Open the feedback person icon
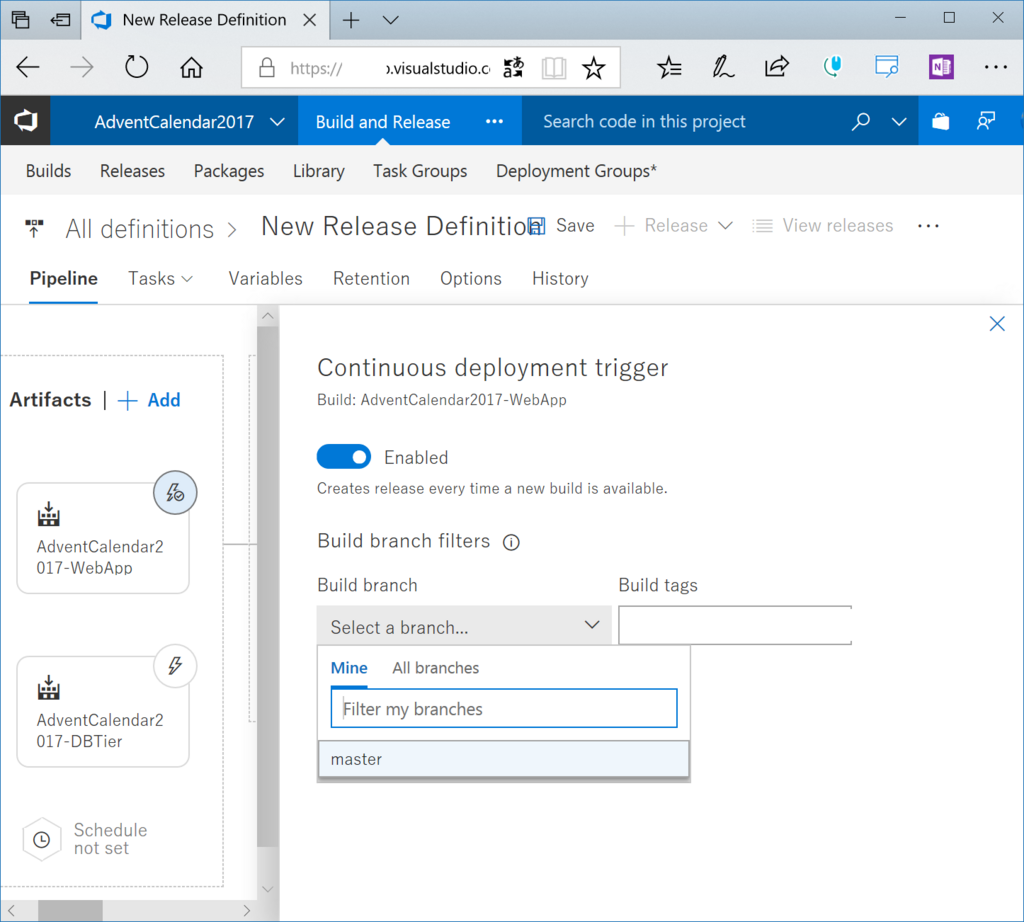Viewport: 1024px width, 922px height. (x=985, y=121)
